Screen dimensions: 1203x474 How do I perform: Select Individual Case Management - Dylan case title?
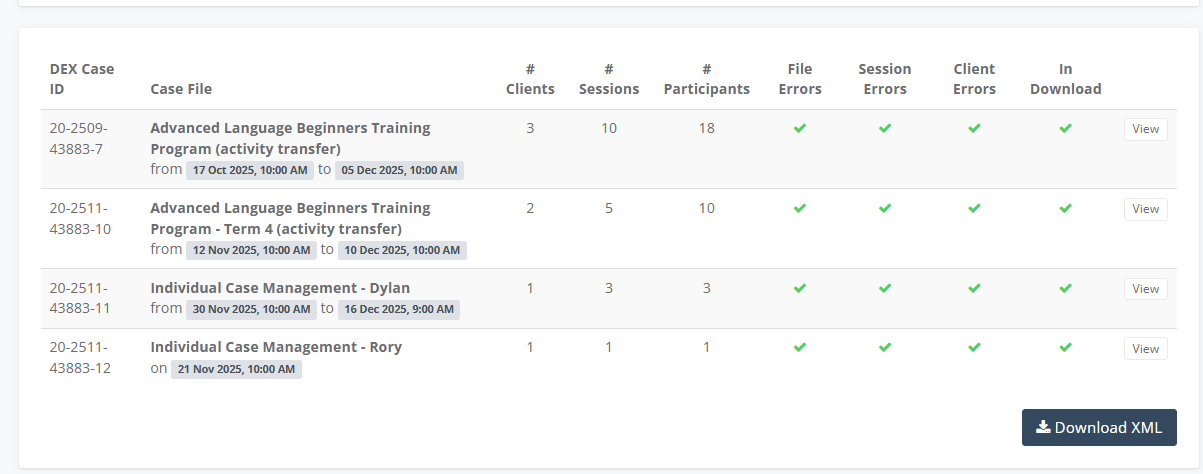280,288
